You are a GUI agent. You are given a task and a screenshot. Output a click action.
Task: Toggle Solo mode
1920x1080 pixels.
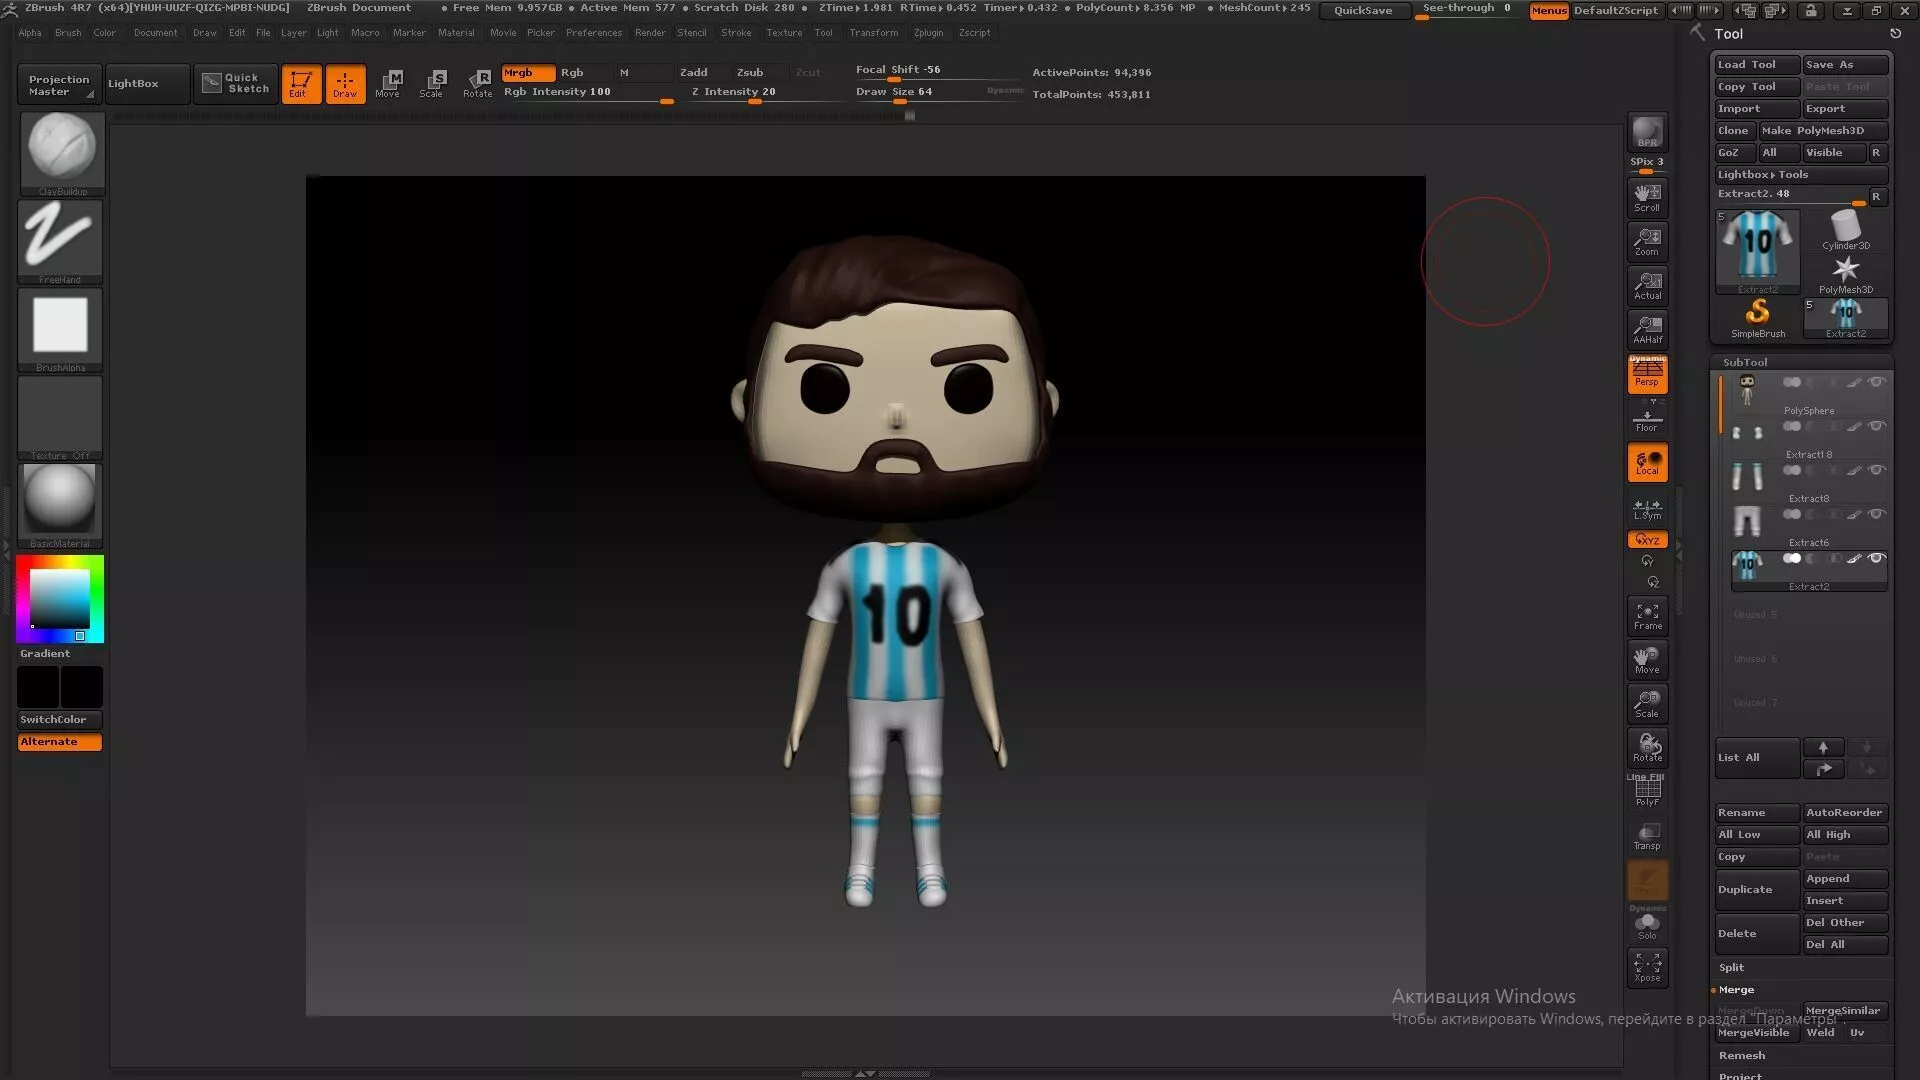point(1647,925)
